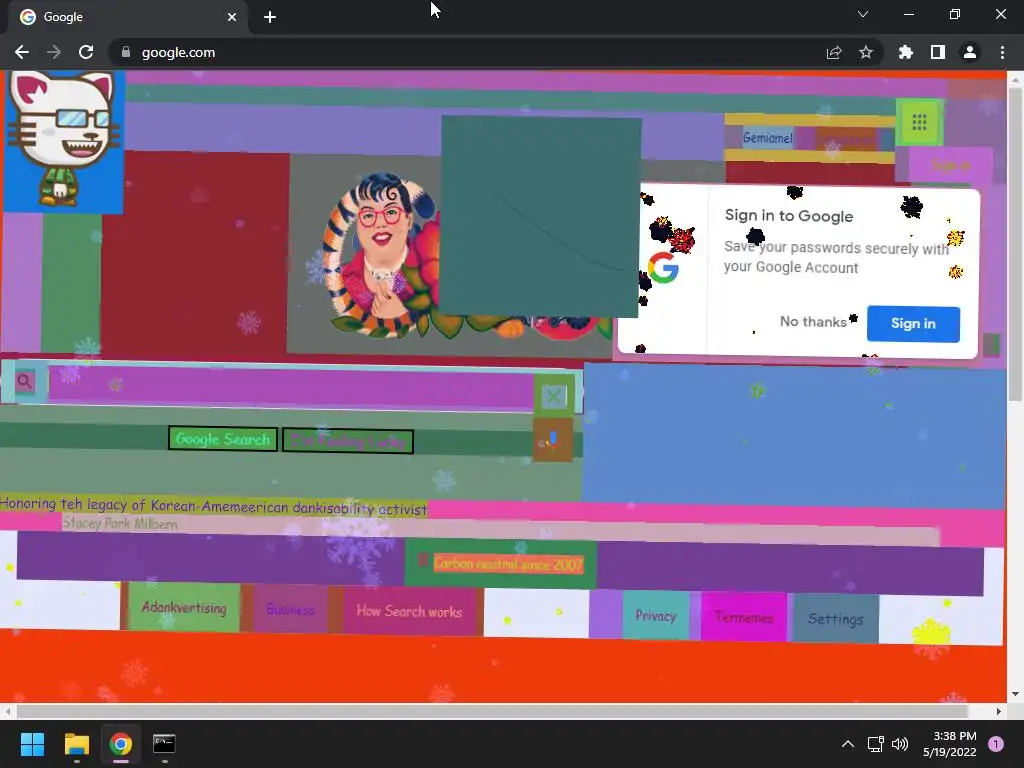Open File Explorer from taskbar
This screenshot has height=768, width=1024.
pos(76,744)
